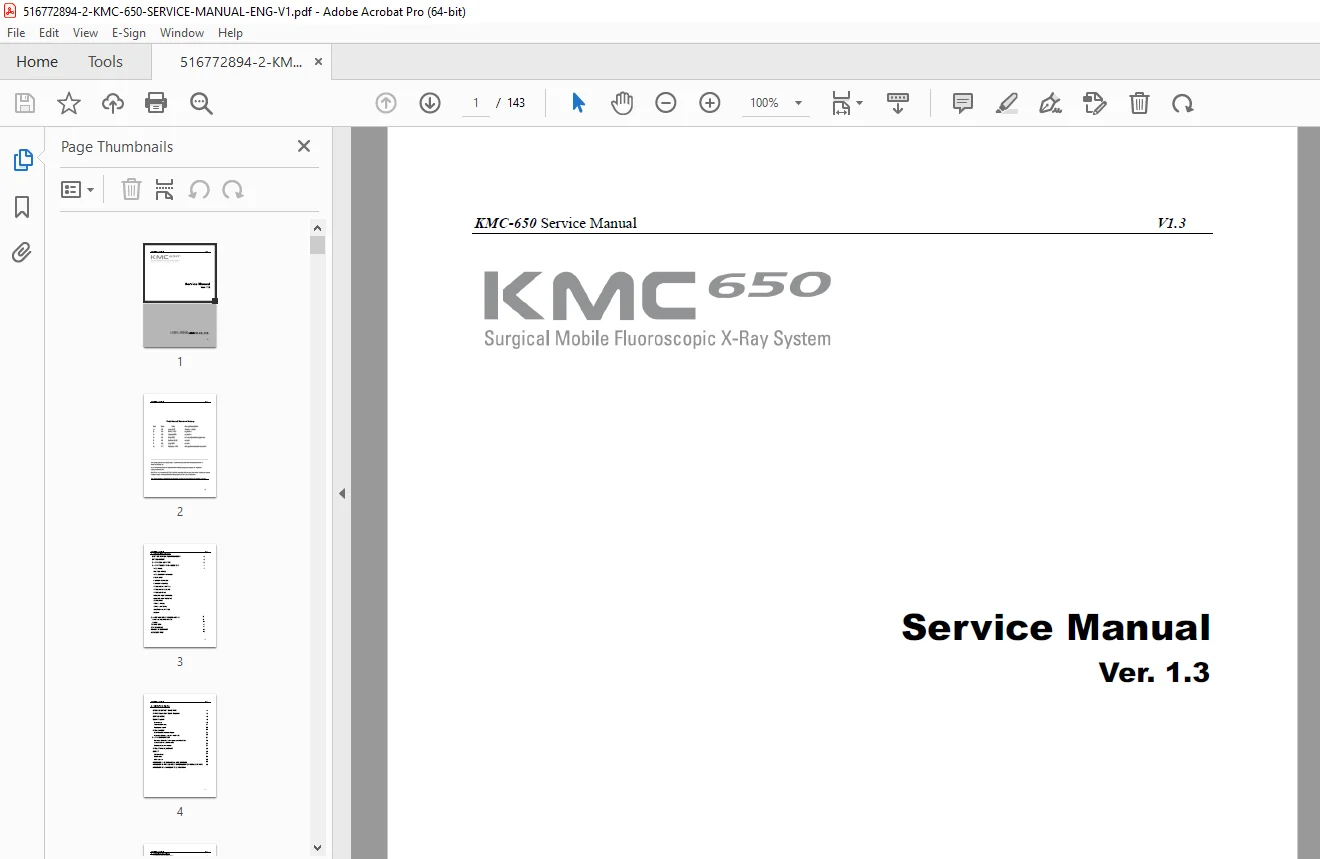Open the File menu
The image size is (1320, 859).
pos(16,33)
